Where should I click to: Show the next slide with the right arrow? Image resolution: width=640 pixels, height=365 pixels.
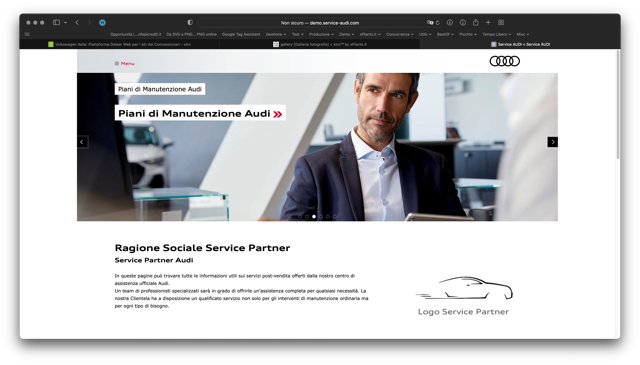coord(553,142)
